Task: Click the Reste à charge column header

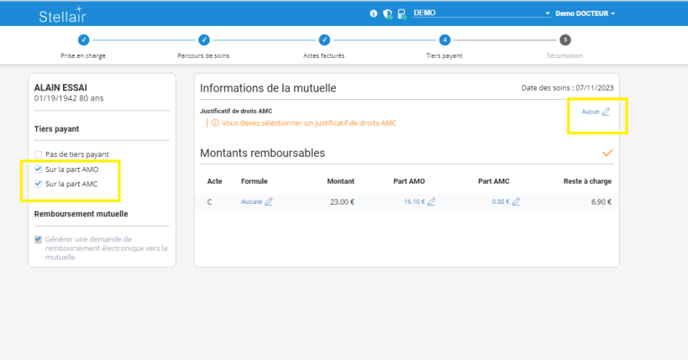Action: 588,181
